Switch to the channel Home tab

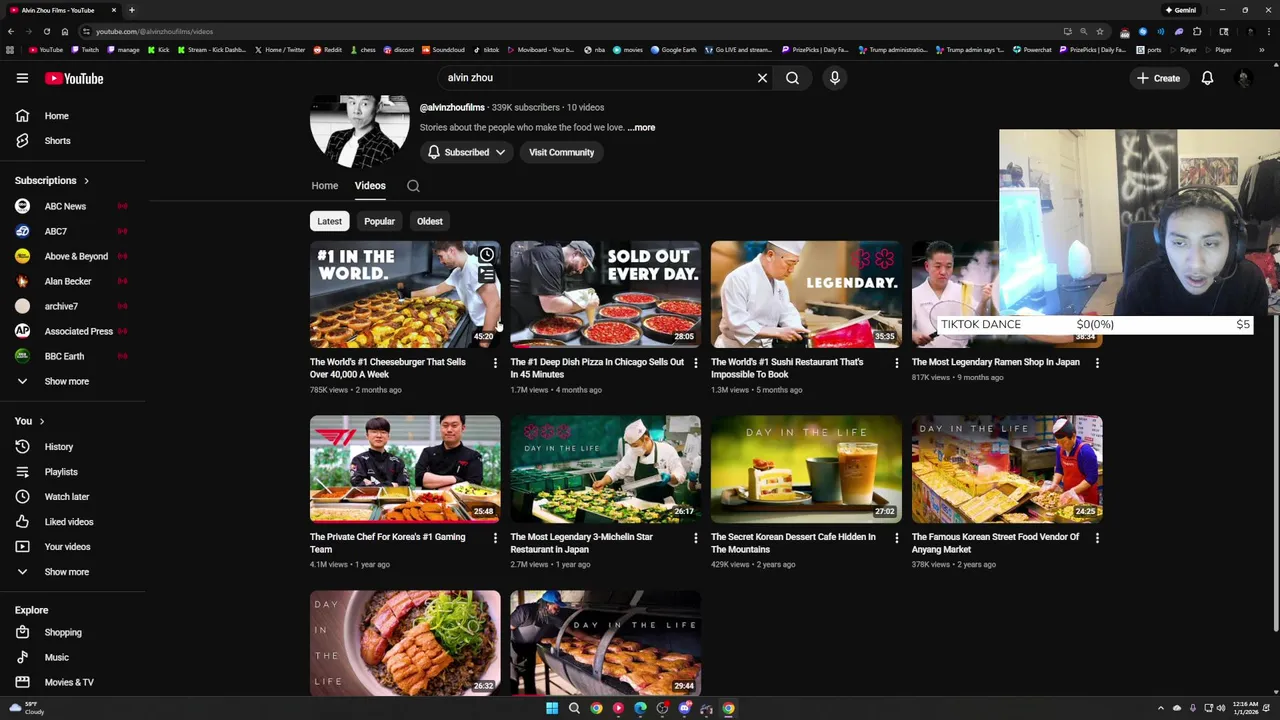pyautogui.click(x=324, y=186)
